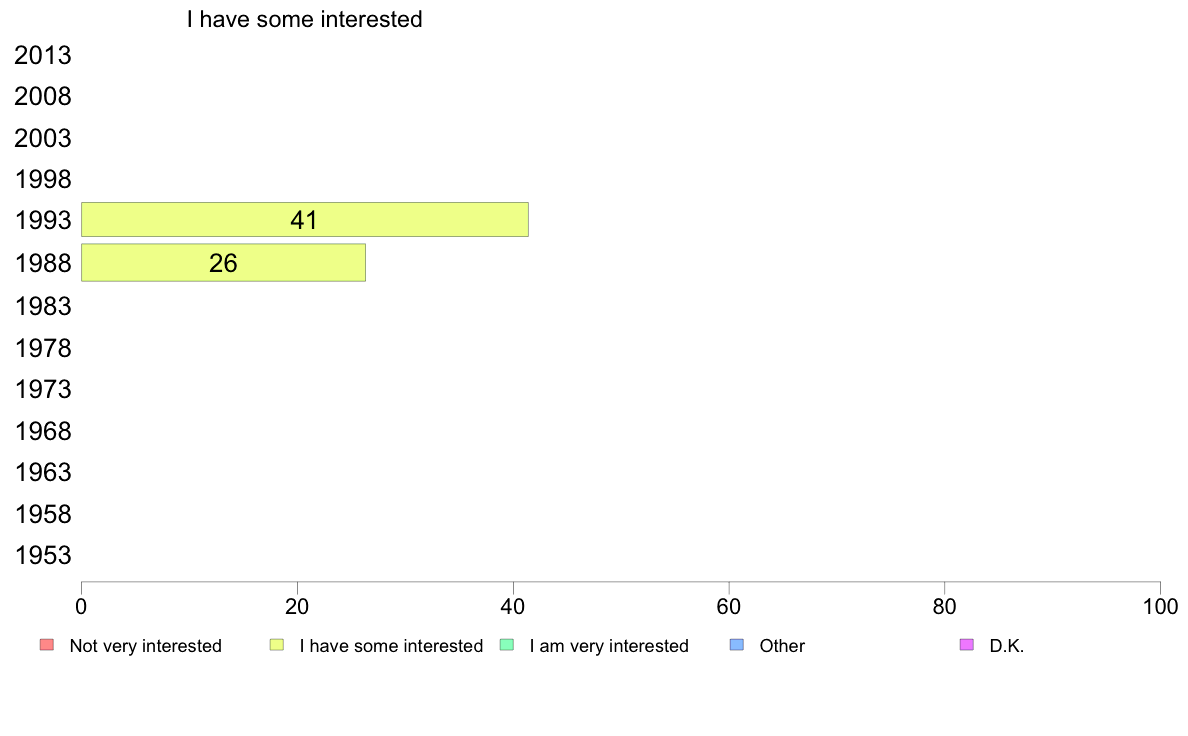The image size is (1188, 736).
Task: Click the D.K. legend text
Action: click(1007, 646)
